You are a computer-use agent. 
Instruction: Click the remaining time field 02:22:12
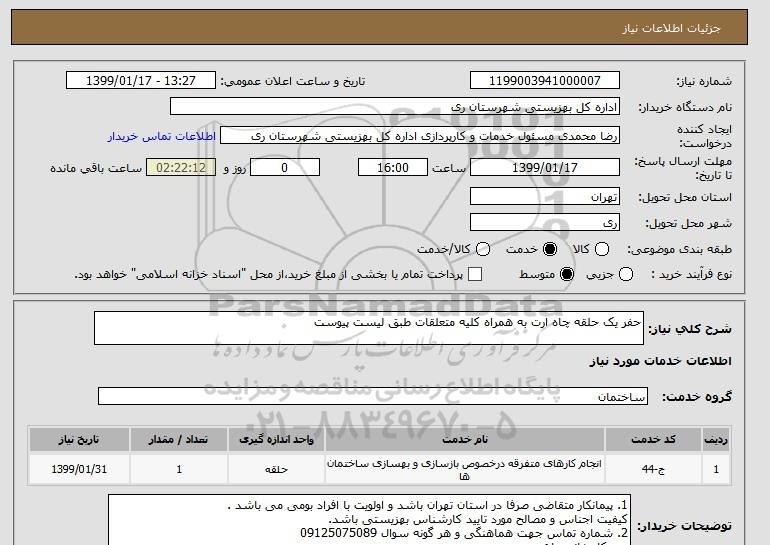181,167
